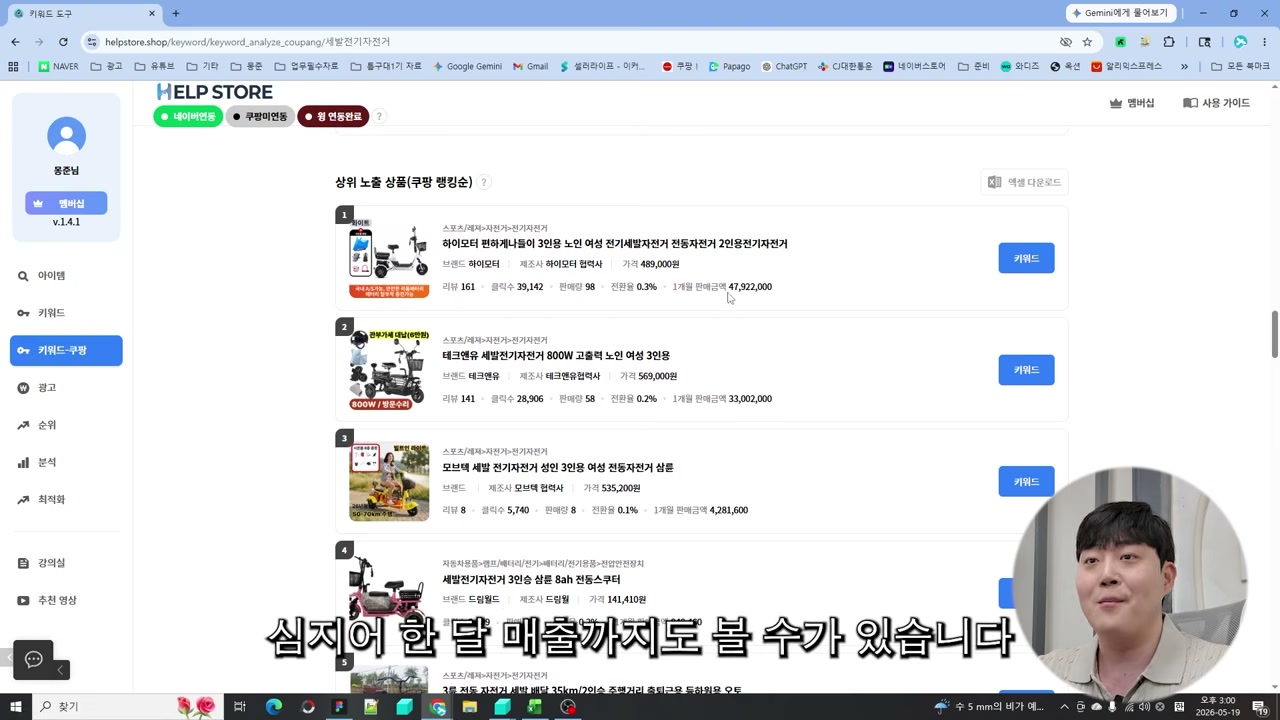Image resolution: width=1280 pixels, height=720 pixels.
Task: Toggle the 윙 연동완료 status pill
Action: (x=333, y=117)
